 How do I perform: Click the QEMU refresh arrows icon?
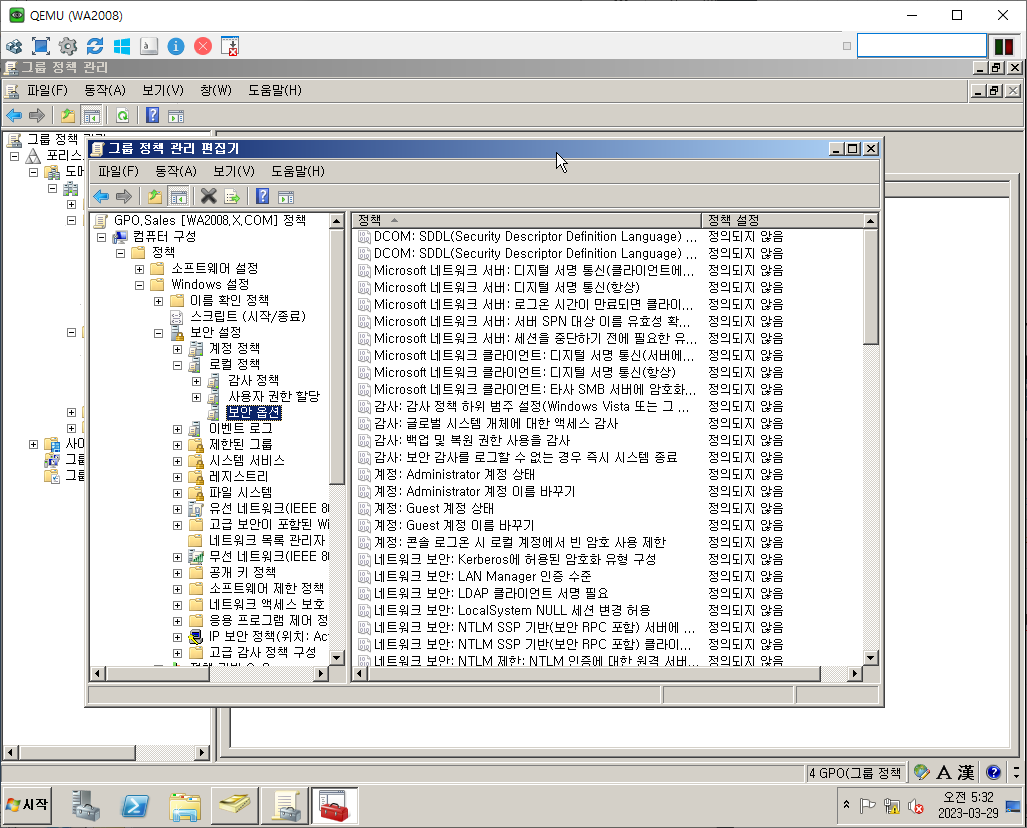point(95,46)
